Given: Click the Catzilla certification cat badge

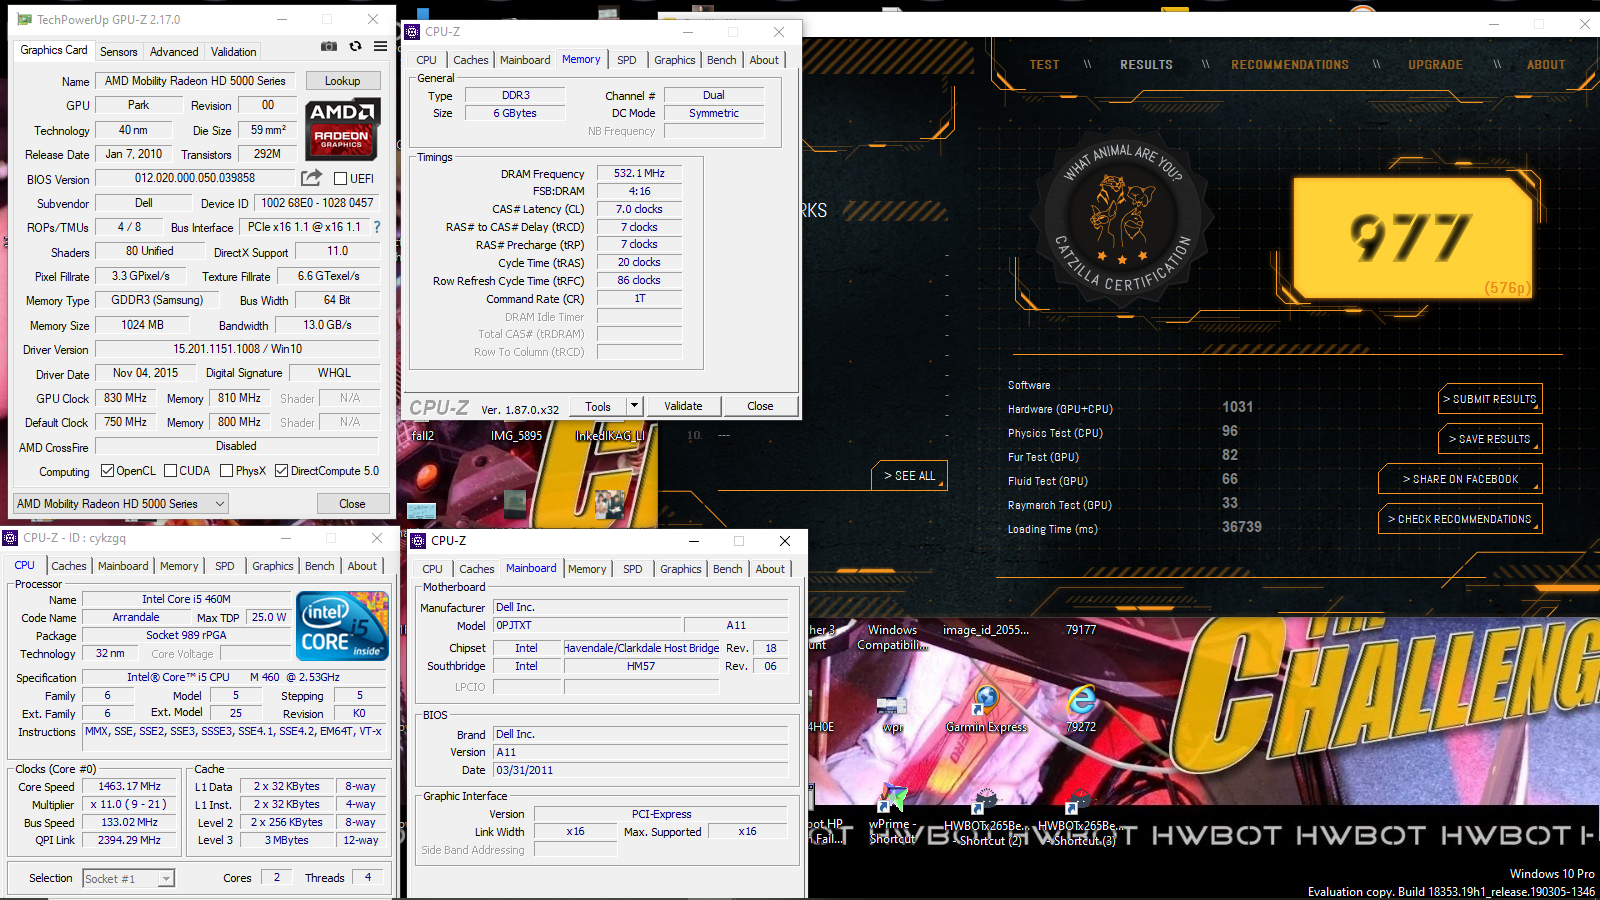Looking at the screenshot, I should 1123,216.
